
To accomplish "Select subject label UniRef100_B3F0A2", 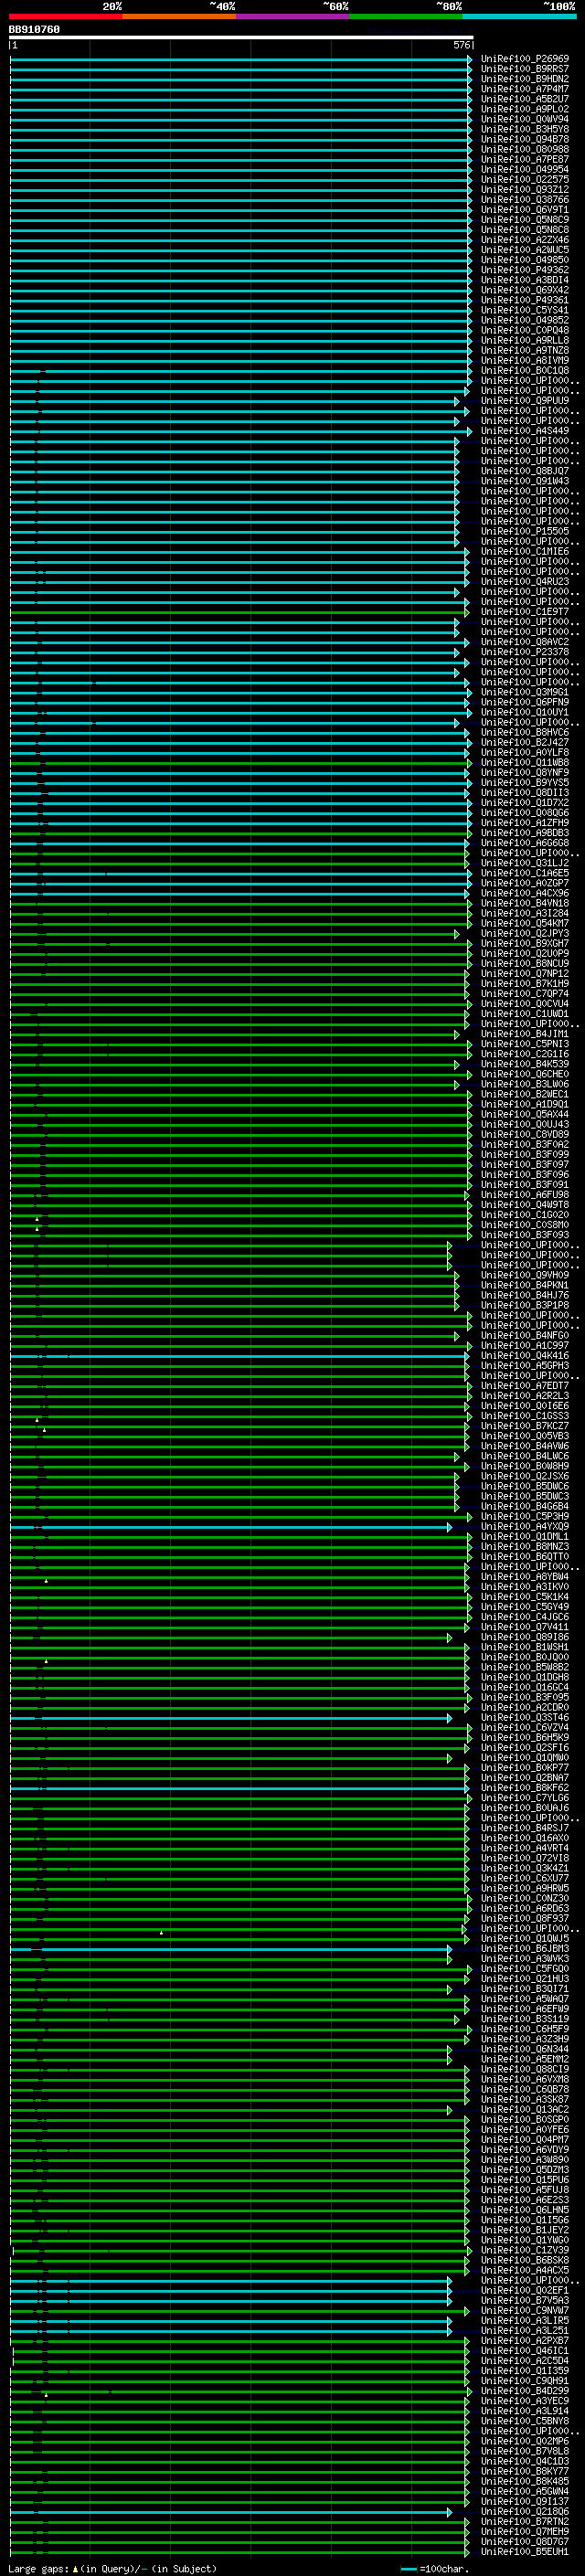I will 525,1144.
